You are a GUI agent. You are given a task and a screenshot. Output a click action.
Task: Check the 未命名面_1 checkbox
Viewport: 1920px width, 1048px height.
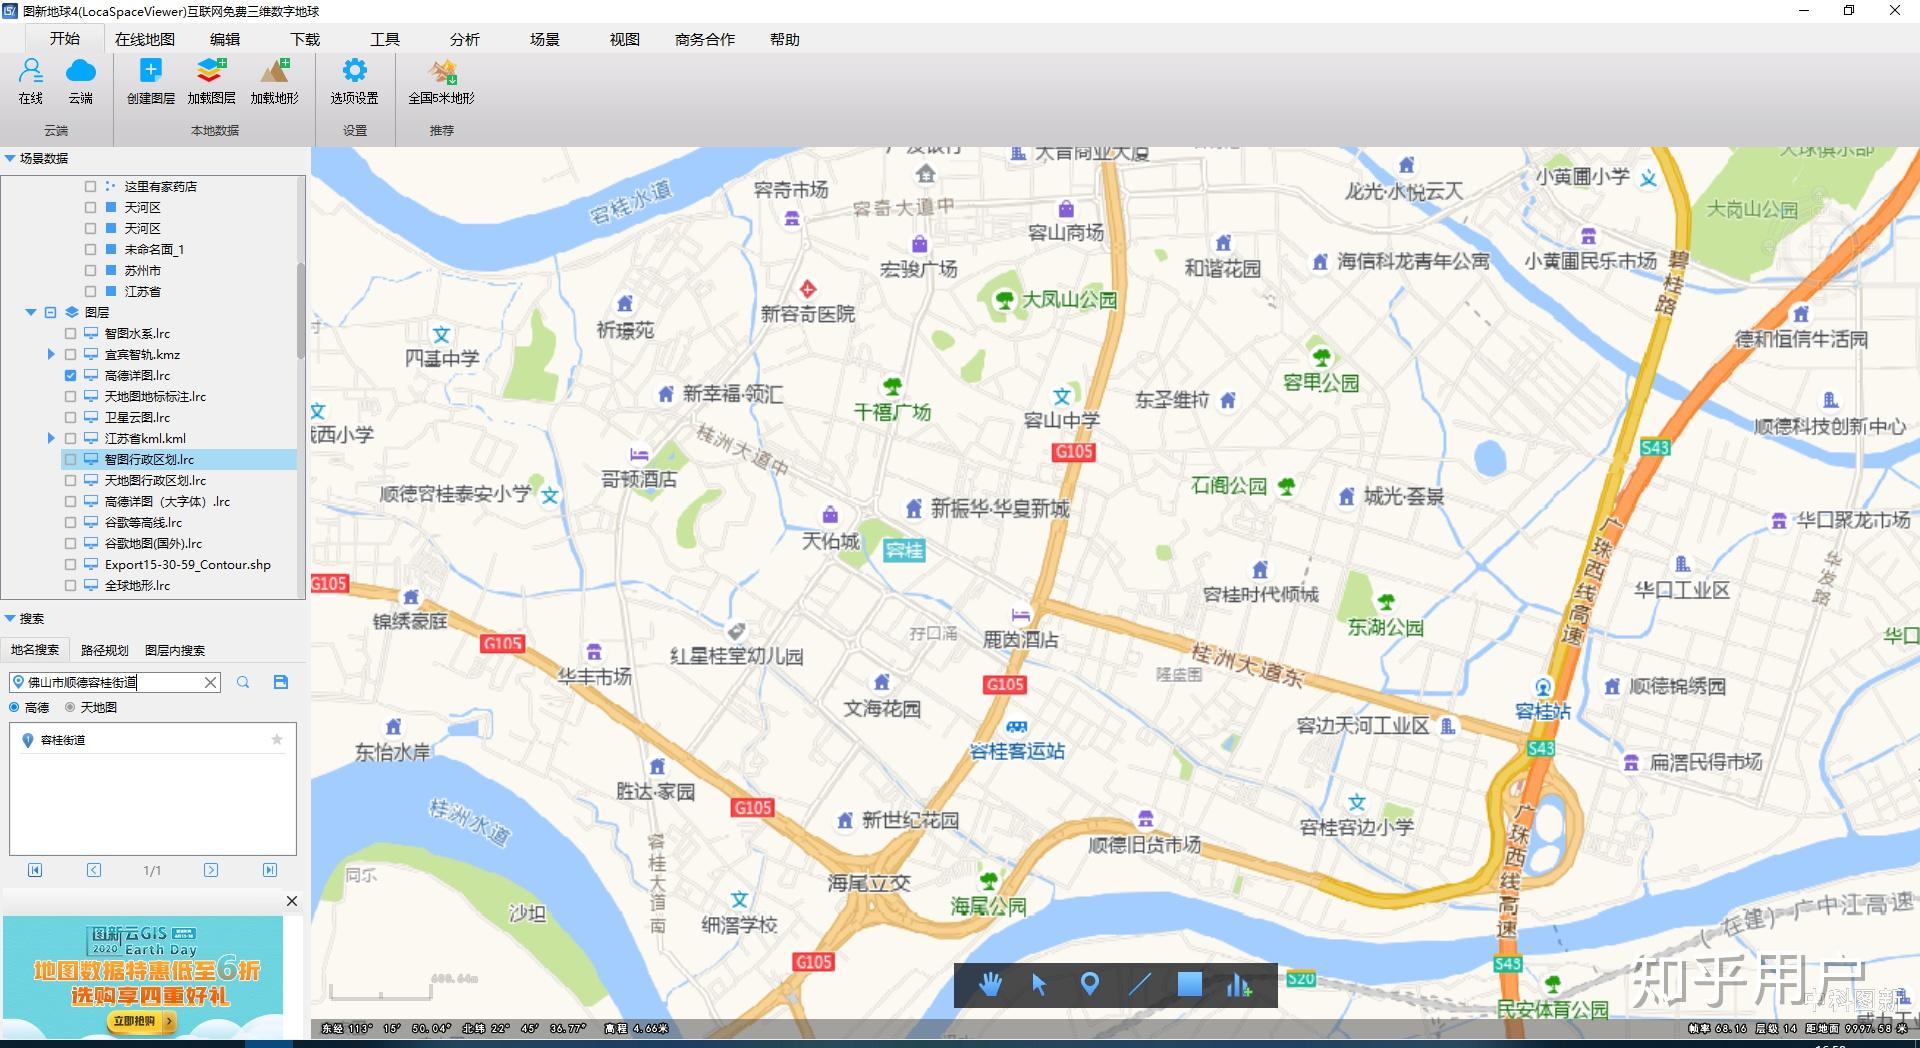click(x=90, y=250)
